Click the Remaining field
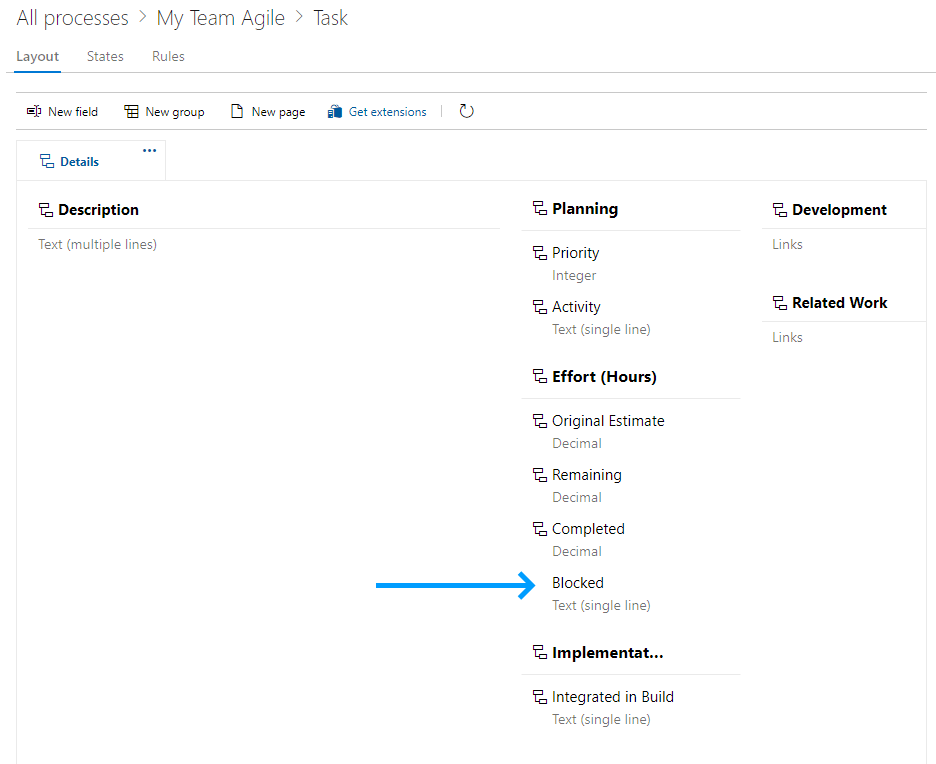This screenshot has height=764, width=936. click(587, 475)
